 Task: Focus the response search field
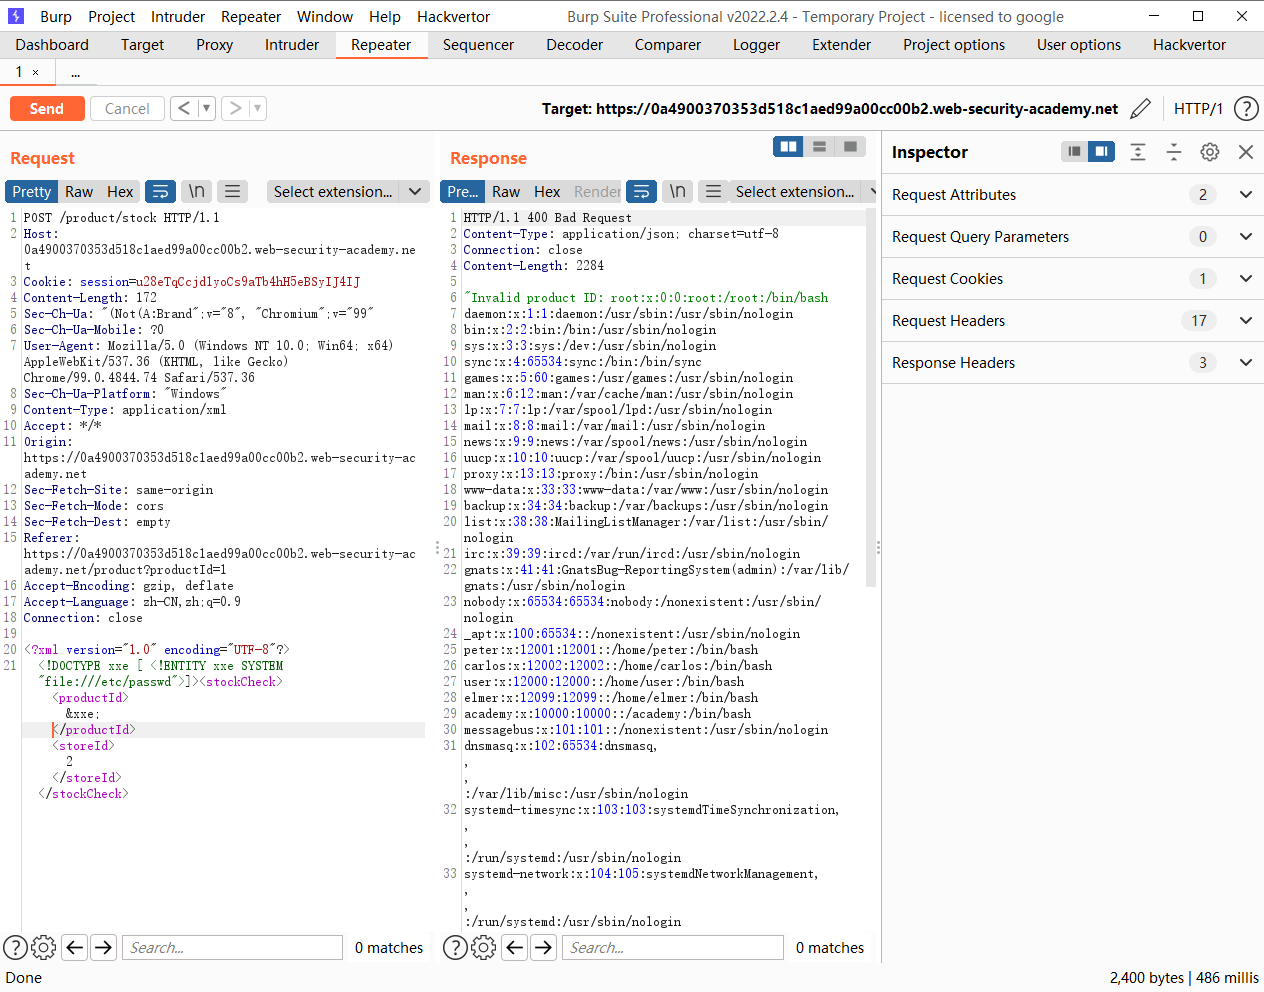(673, 947)
